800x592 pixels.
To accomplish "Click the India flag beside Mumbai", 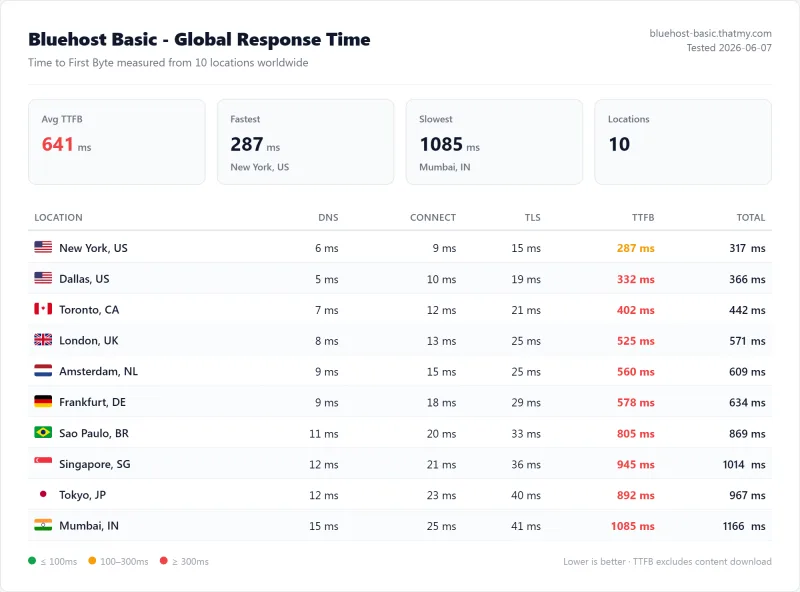I will (43, 525).
